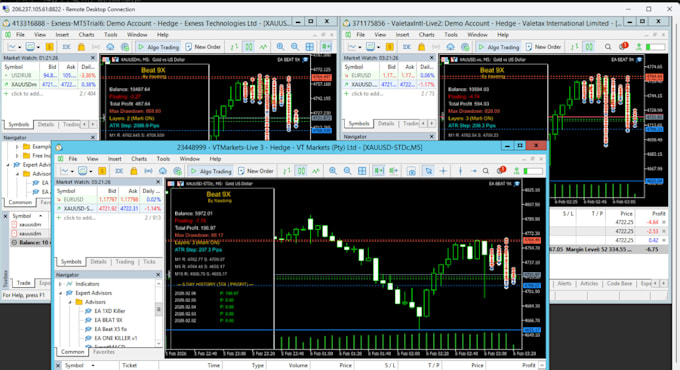Open templates dropdown arrow in VT Markets
Screen dimensions: 680x370
point(91,171)
